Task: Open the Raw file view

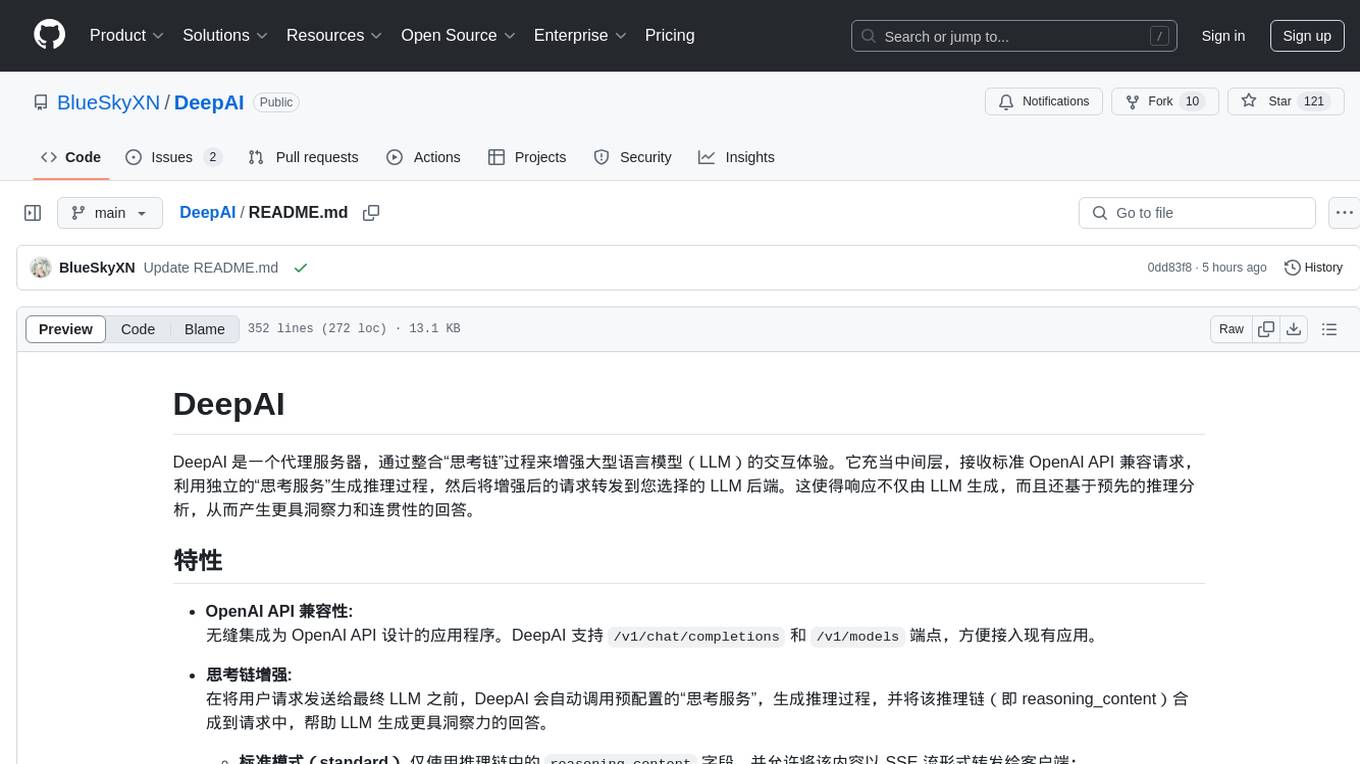Action: click(x=1231, y=329)
